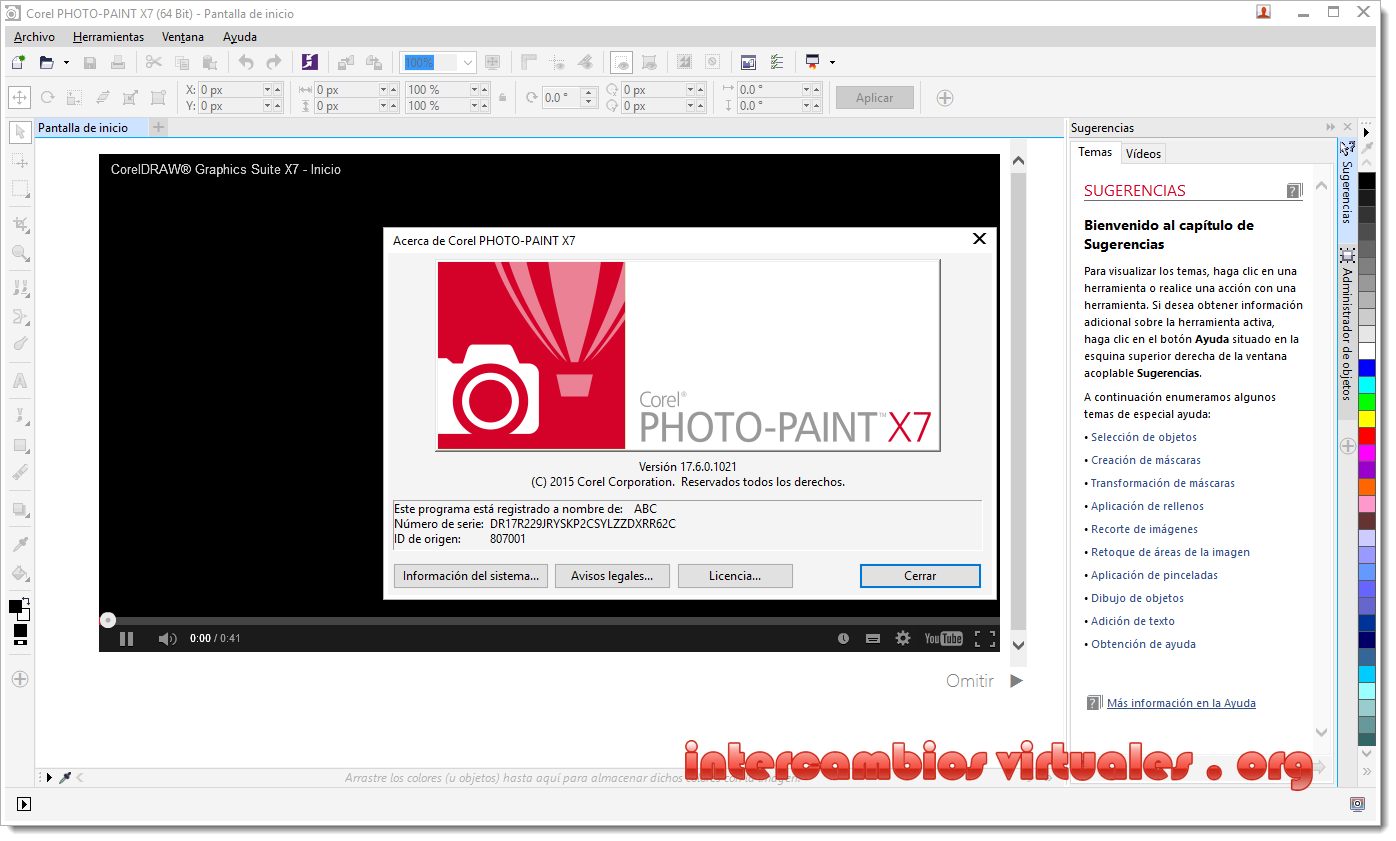Click the welcome screen scrollbar down arrow
The image size is (1396, 841).
(1018, 645)
